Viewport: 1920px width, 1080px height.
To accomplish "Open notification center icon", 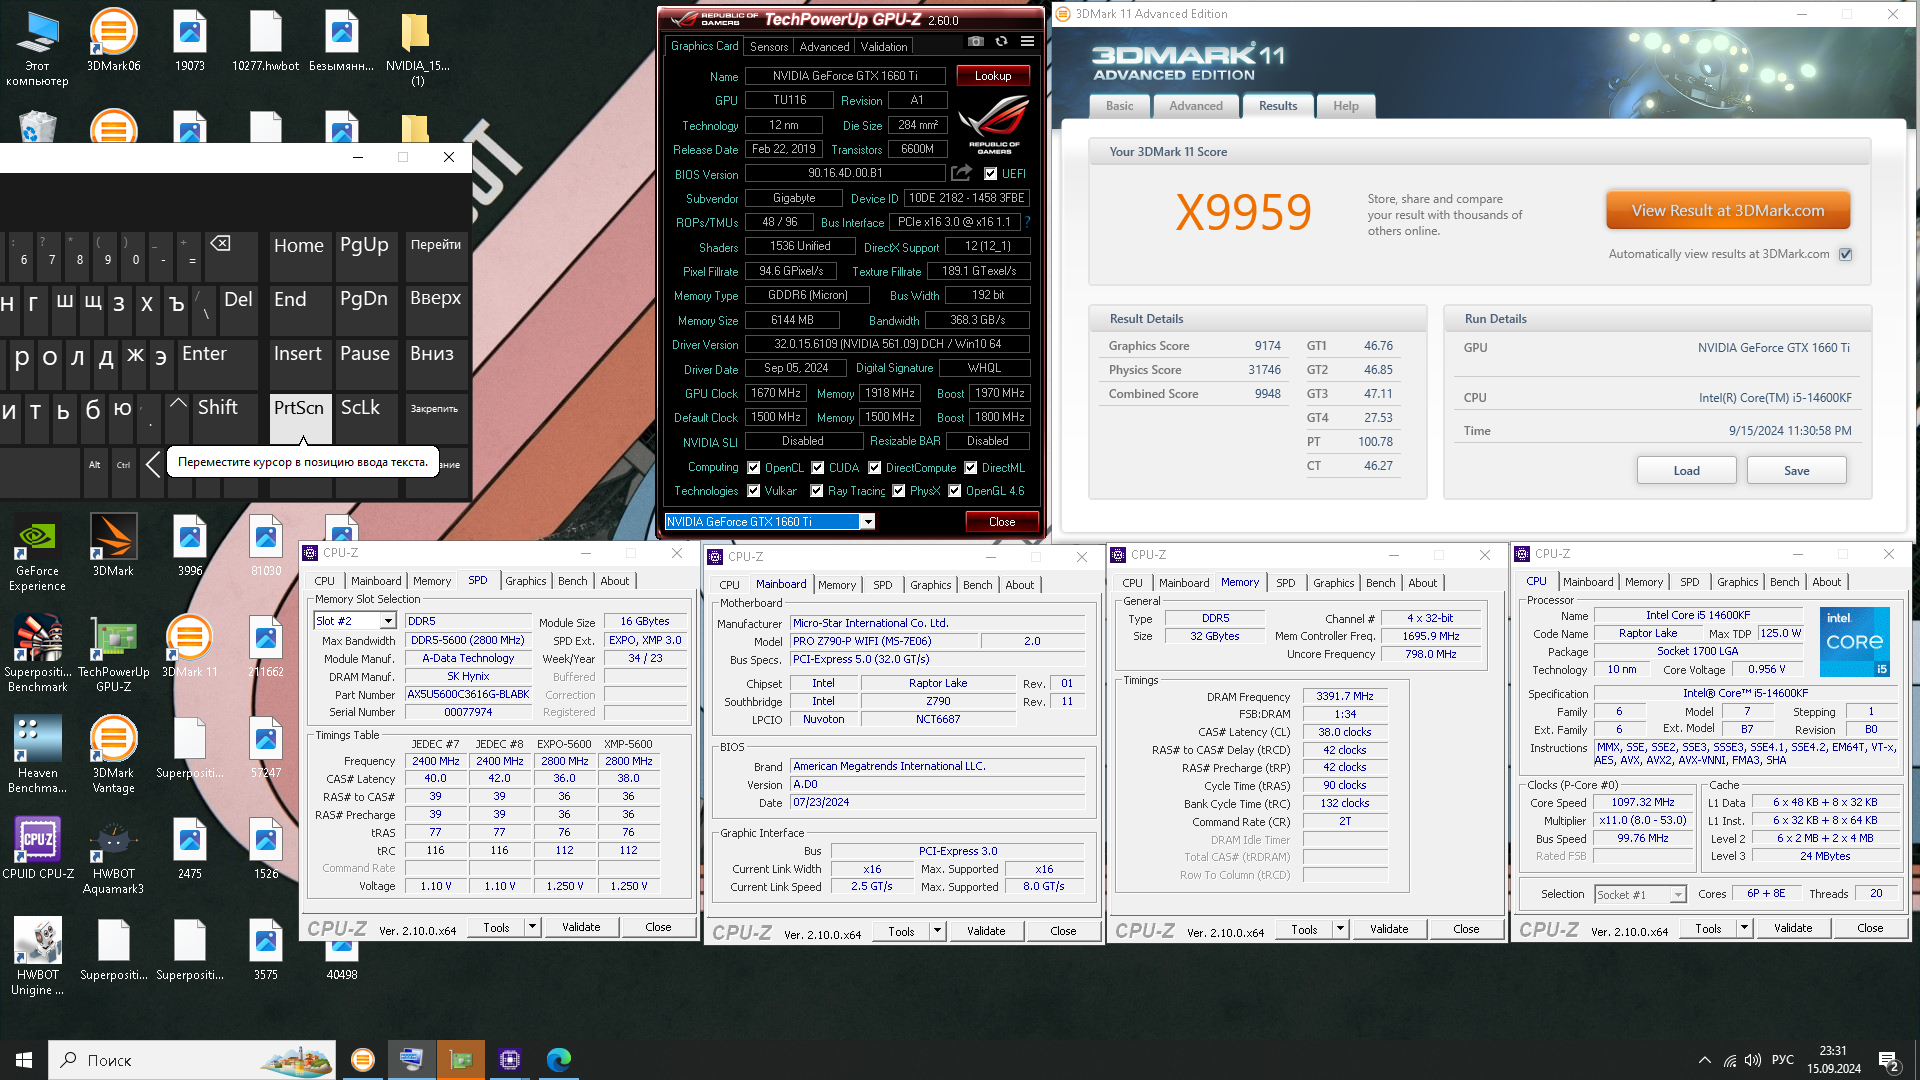I will (1888, 1060).
